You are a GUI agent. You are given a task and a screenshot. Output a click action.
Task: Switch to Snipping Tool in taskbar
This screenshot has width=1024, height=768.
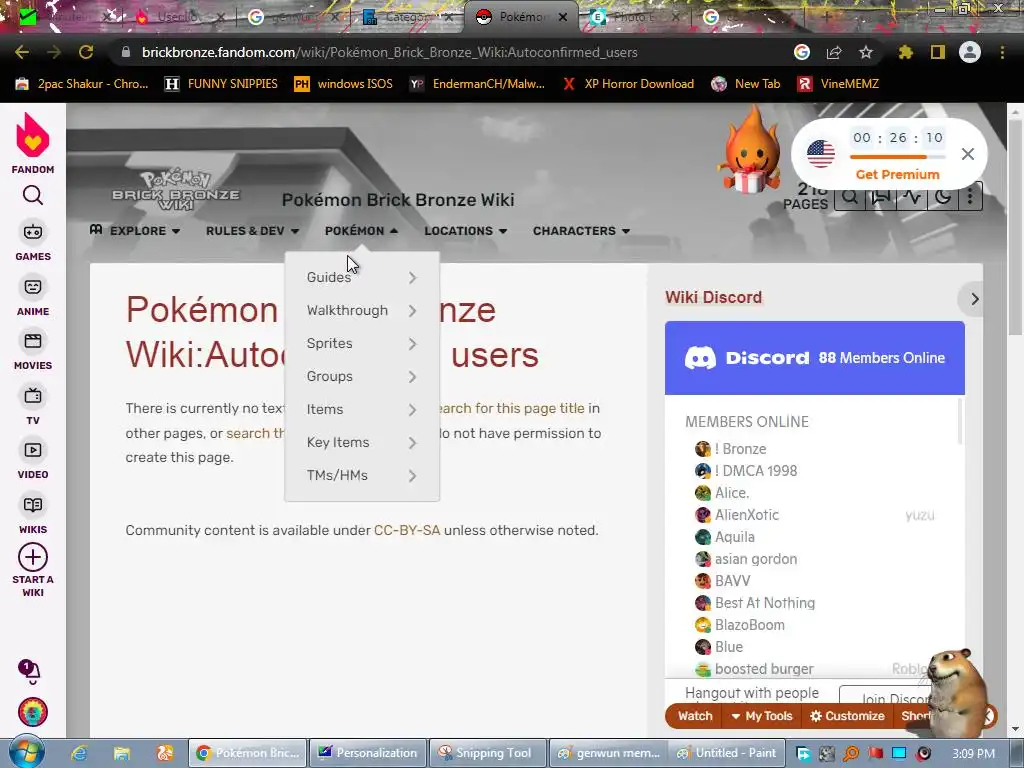click(487, 753)
